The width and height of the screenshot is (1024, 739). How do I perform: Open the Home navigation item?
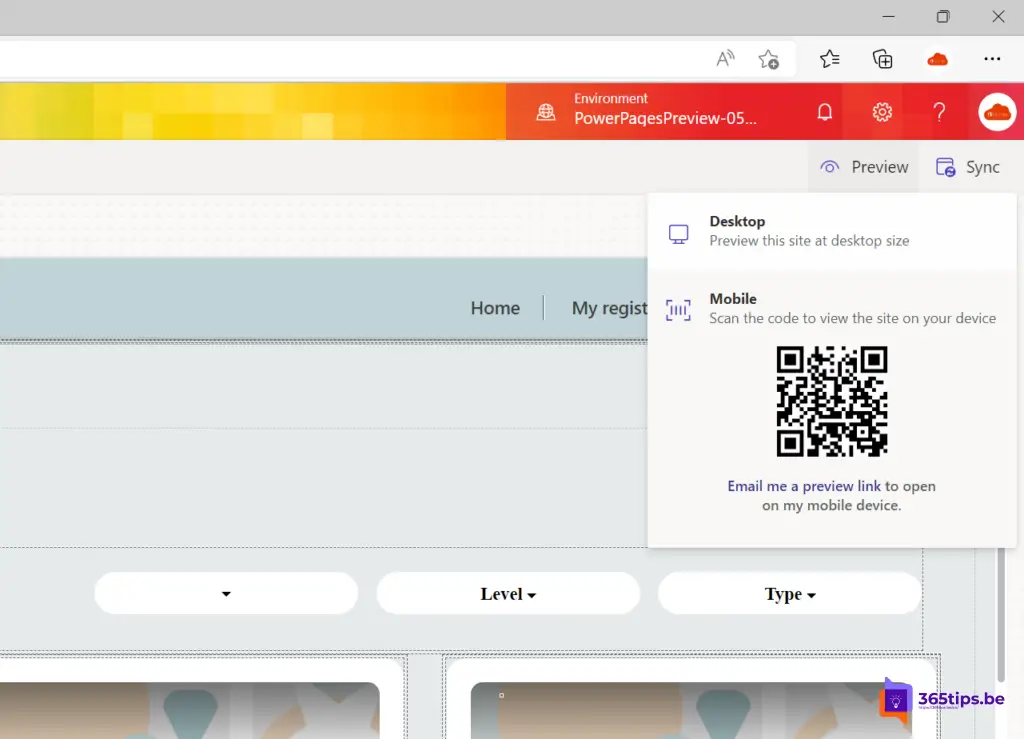(x=495, y=308)
